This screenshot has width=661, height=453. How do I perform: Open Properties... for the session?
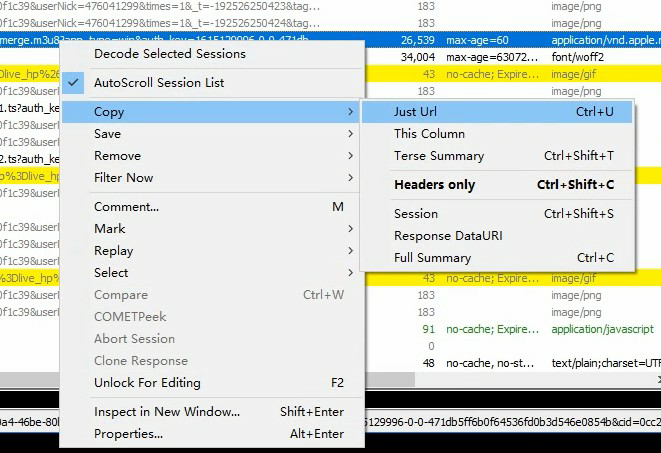tap(128, 434)
